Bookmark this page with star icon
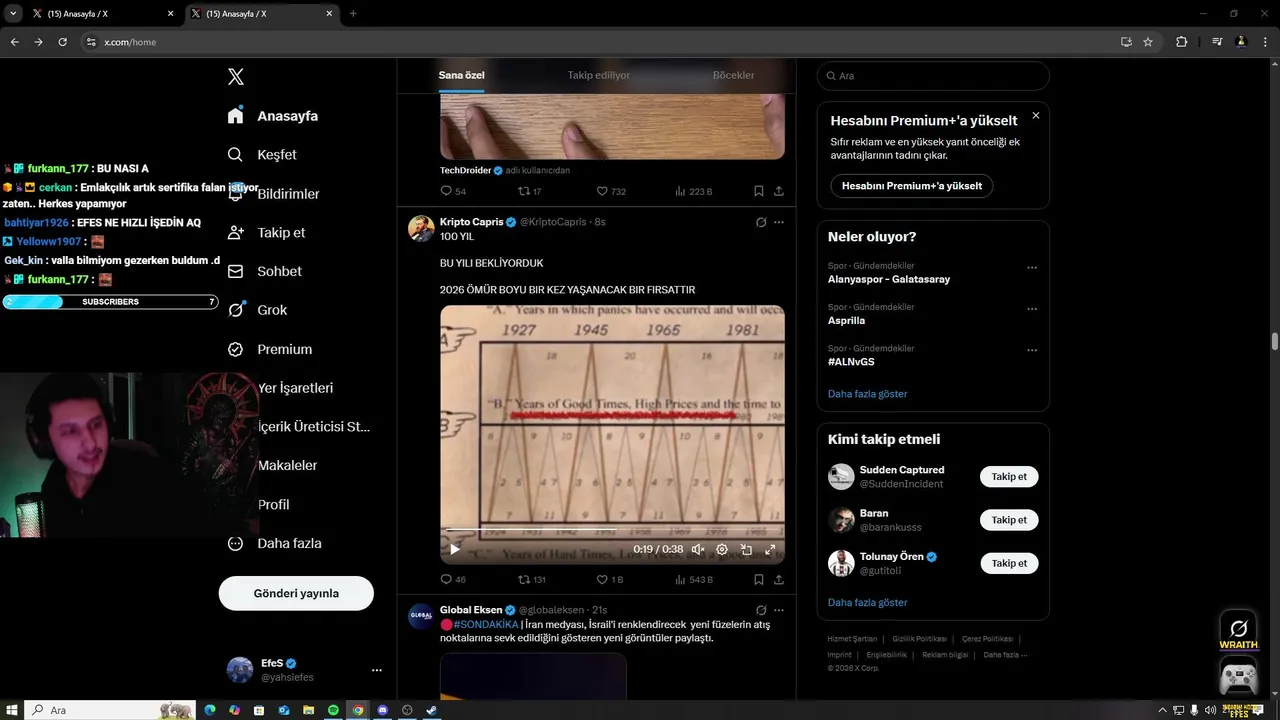The image size is (1280, 720). coord(1148,42)
